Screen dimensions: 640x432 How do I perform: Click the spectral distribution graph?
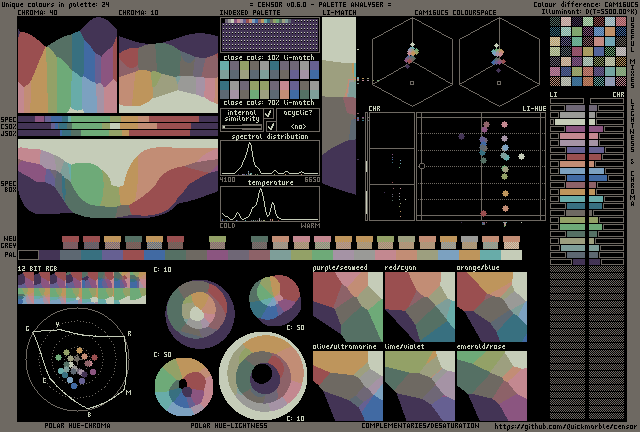coord(270,158)
